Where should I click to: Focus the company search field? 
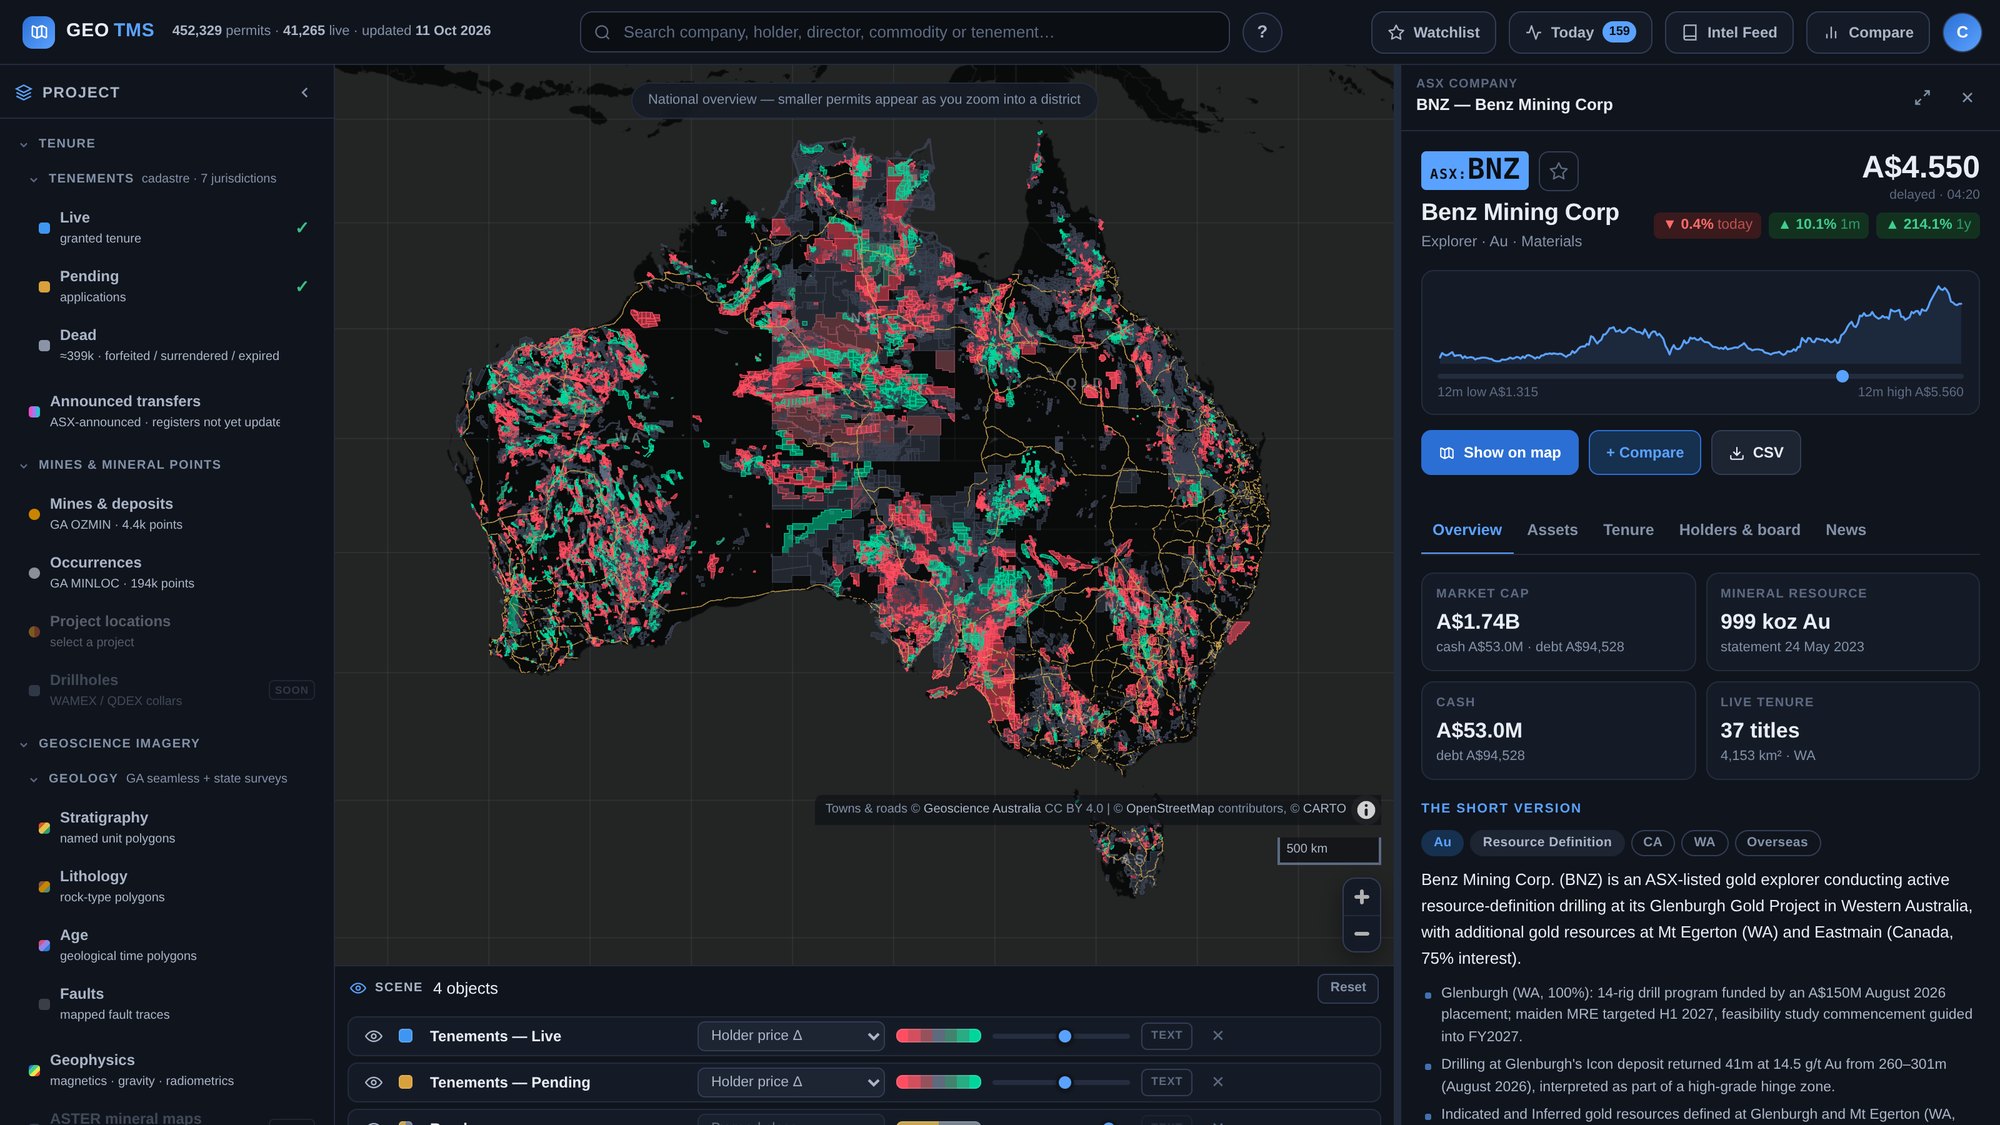click(904, 32)
